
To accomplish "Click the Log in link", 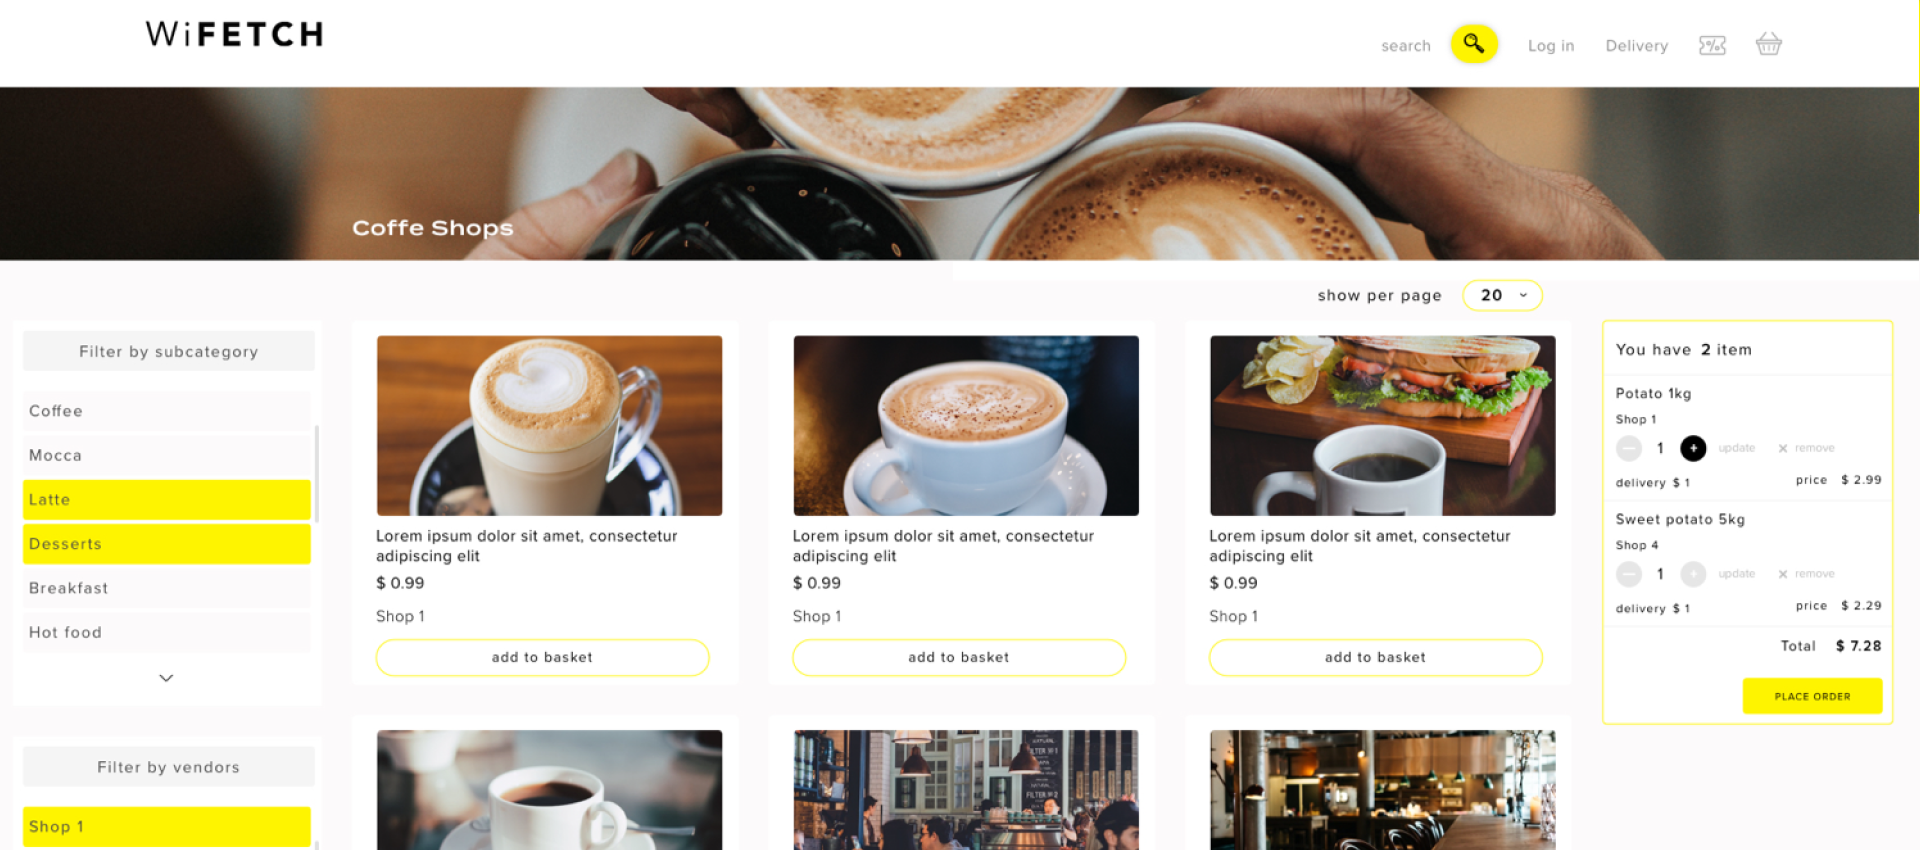I will point(1550,46).
